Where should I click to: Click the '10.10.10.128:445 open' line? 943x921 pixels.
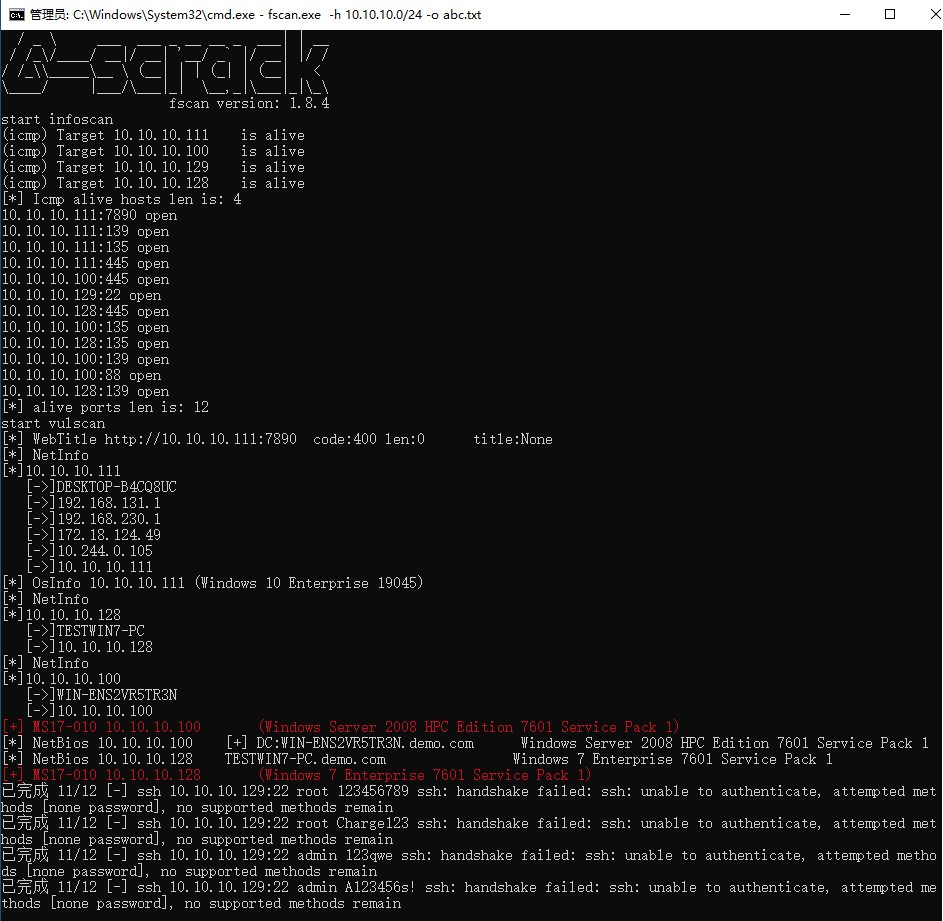pos(85,311)
